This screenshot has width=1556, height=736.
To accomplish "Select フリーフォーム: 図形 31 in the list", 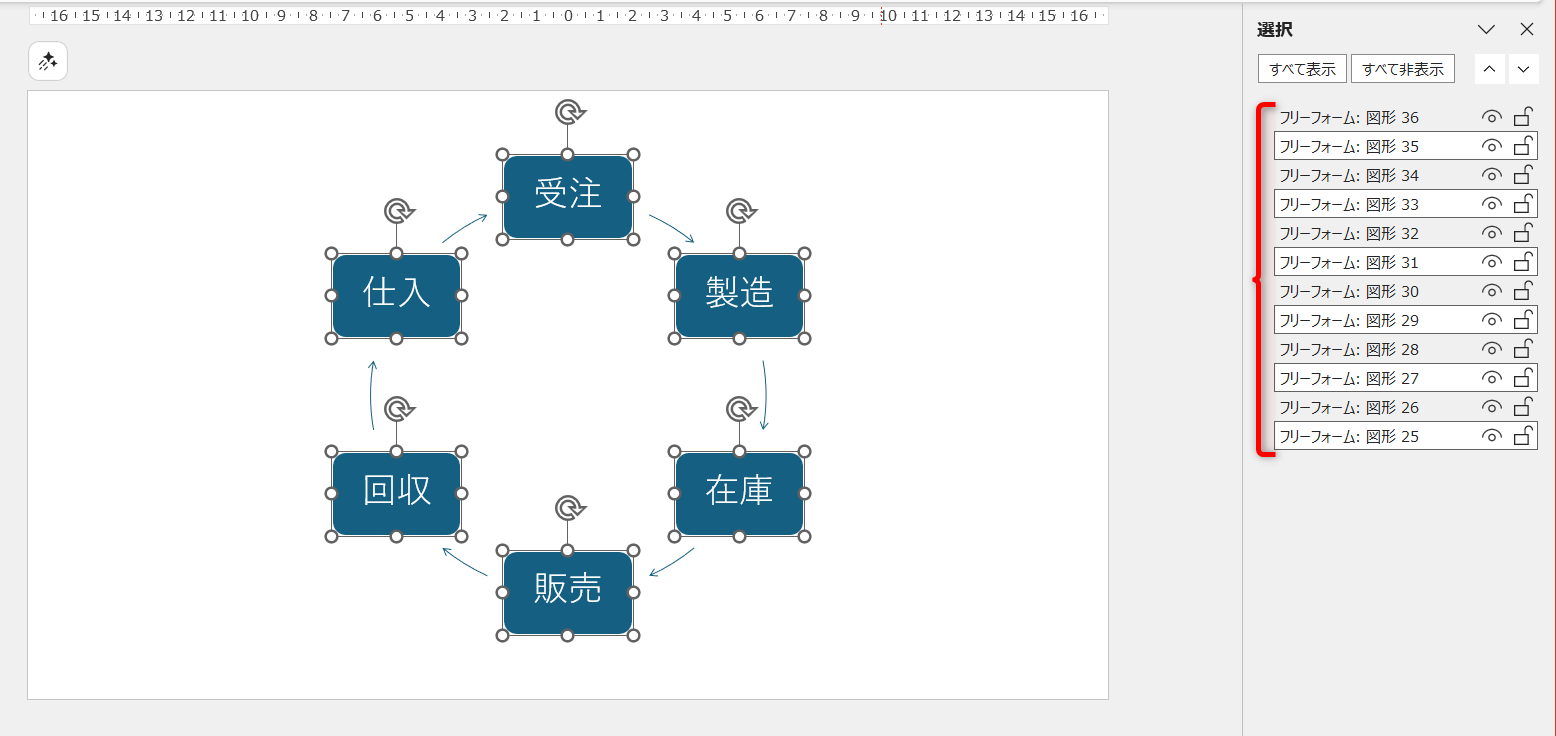I will pos(1406,263).
